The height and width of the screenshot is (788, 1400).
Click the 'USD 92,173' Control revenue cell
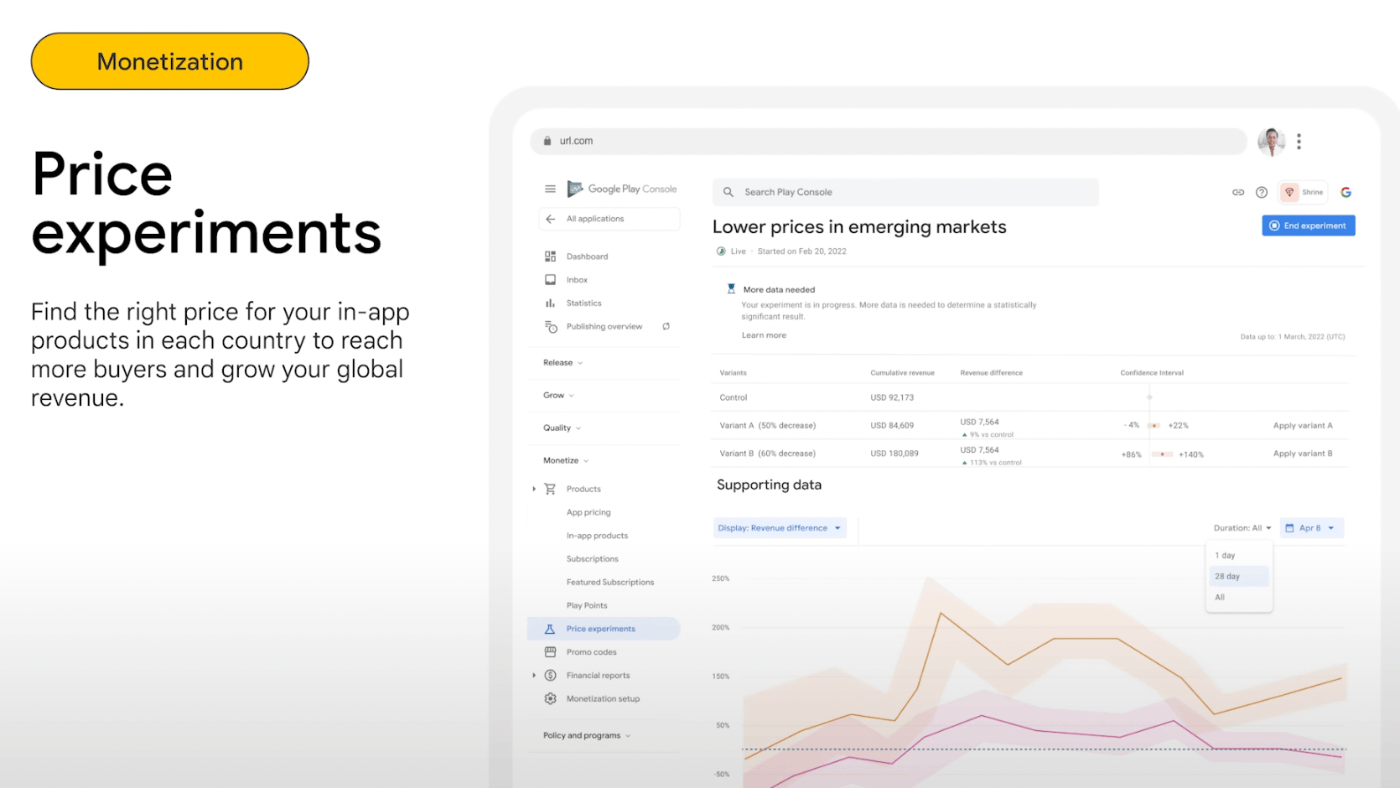tap(893, 398)
